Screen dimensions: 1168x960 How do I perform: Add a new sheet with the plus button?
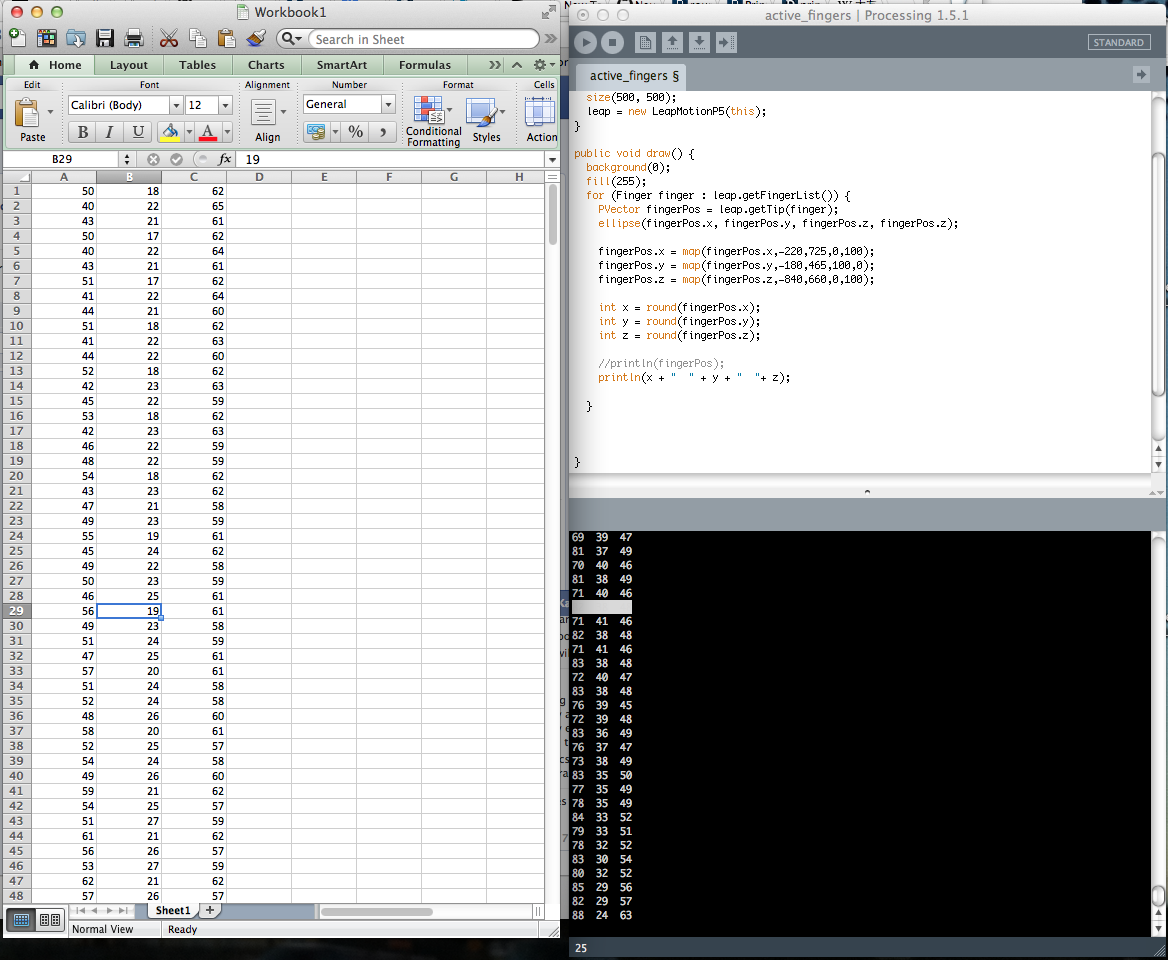[x=210, y=910]
